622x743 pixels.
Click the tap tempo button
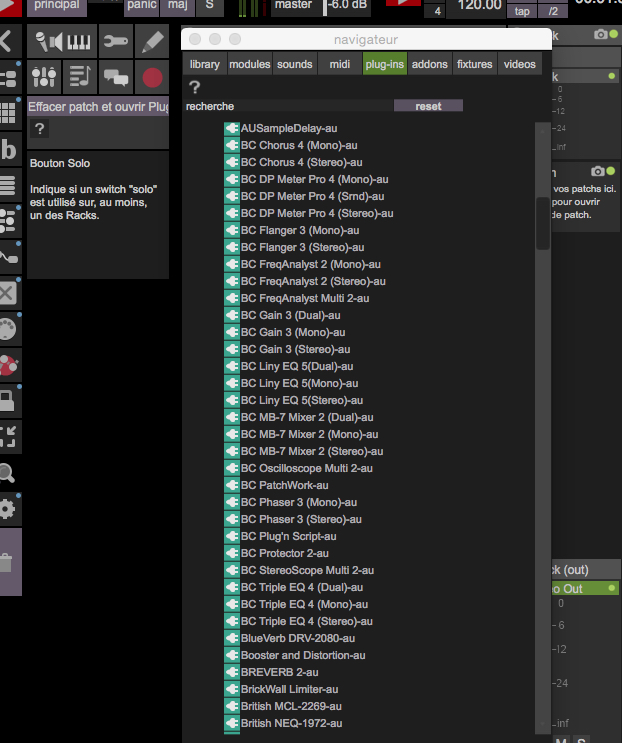coord(522,11)
